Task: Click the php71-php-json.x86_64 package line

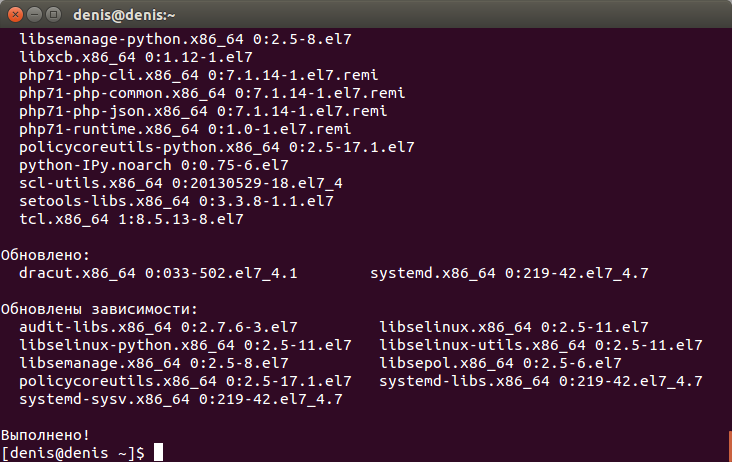Action: tap(203, 111)
